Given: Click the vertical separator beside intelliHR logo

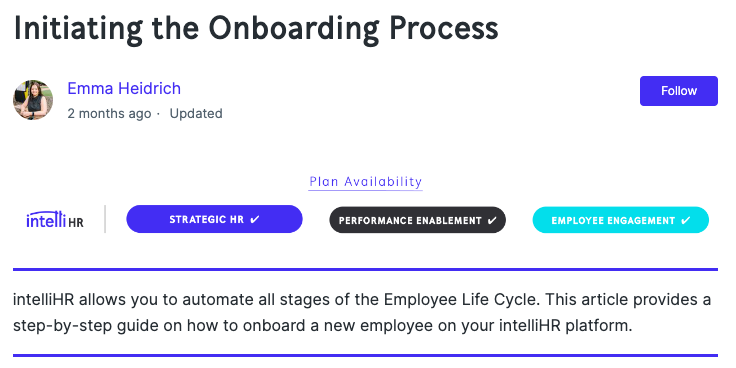Looking at the screenshot, I should tap(105, 219).
